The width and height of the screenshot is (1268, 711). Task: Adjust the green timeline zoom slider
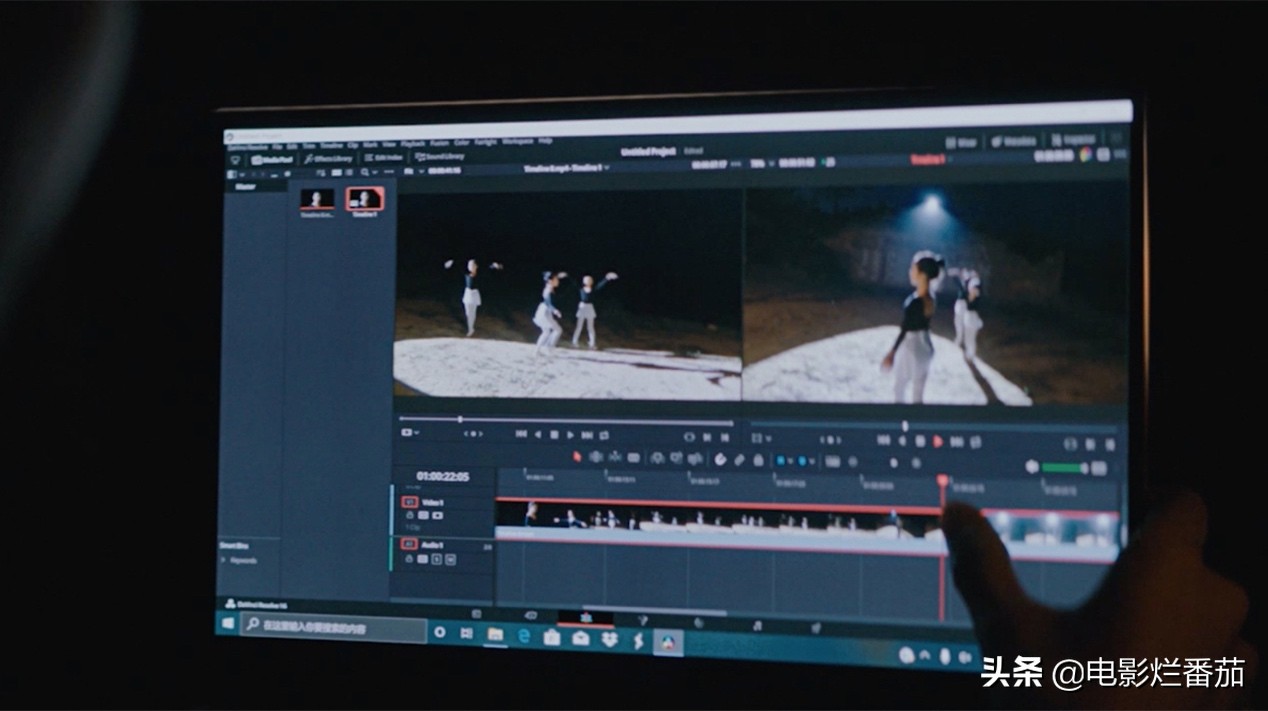1065,467
